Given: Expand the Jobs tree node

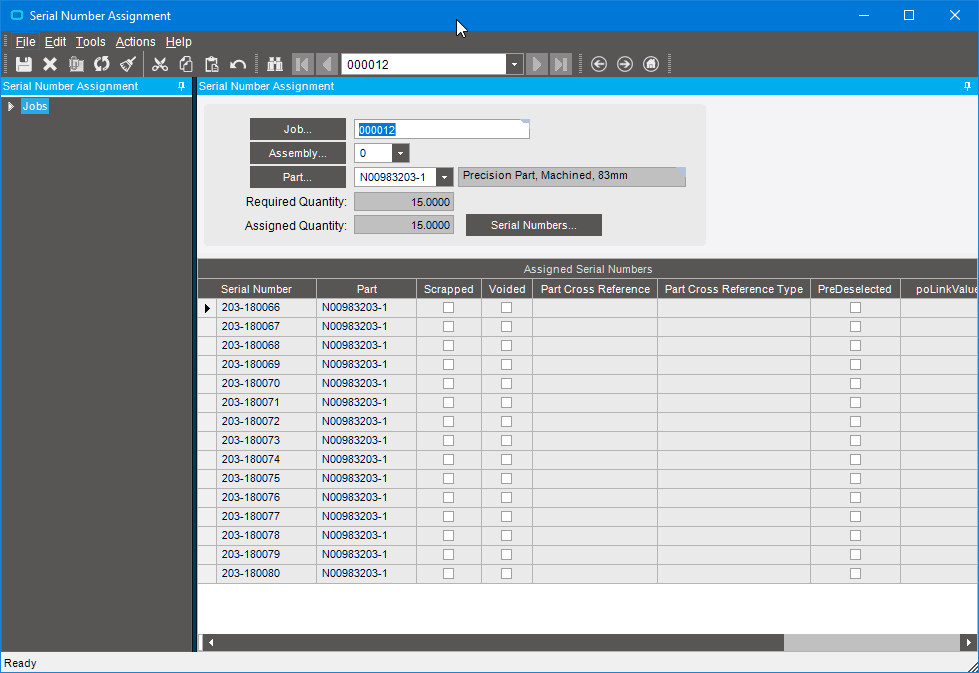Looking at the screenshot, I should tap(11, 107).
